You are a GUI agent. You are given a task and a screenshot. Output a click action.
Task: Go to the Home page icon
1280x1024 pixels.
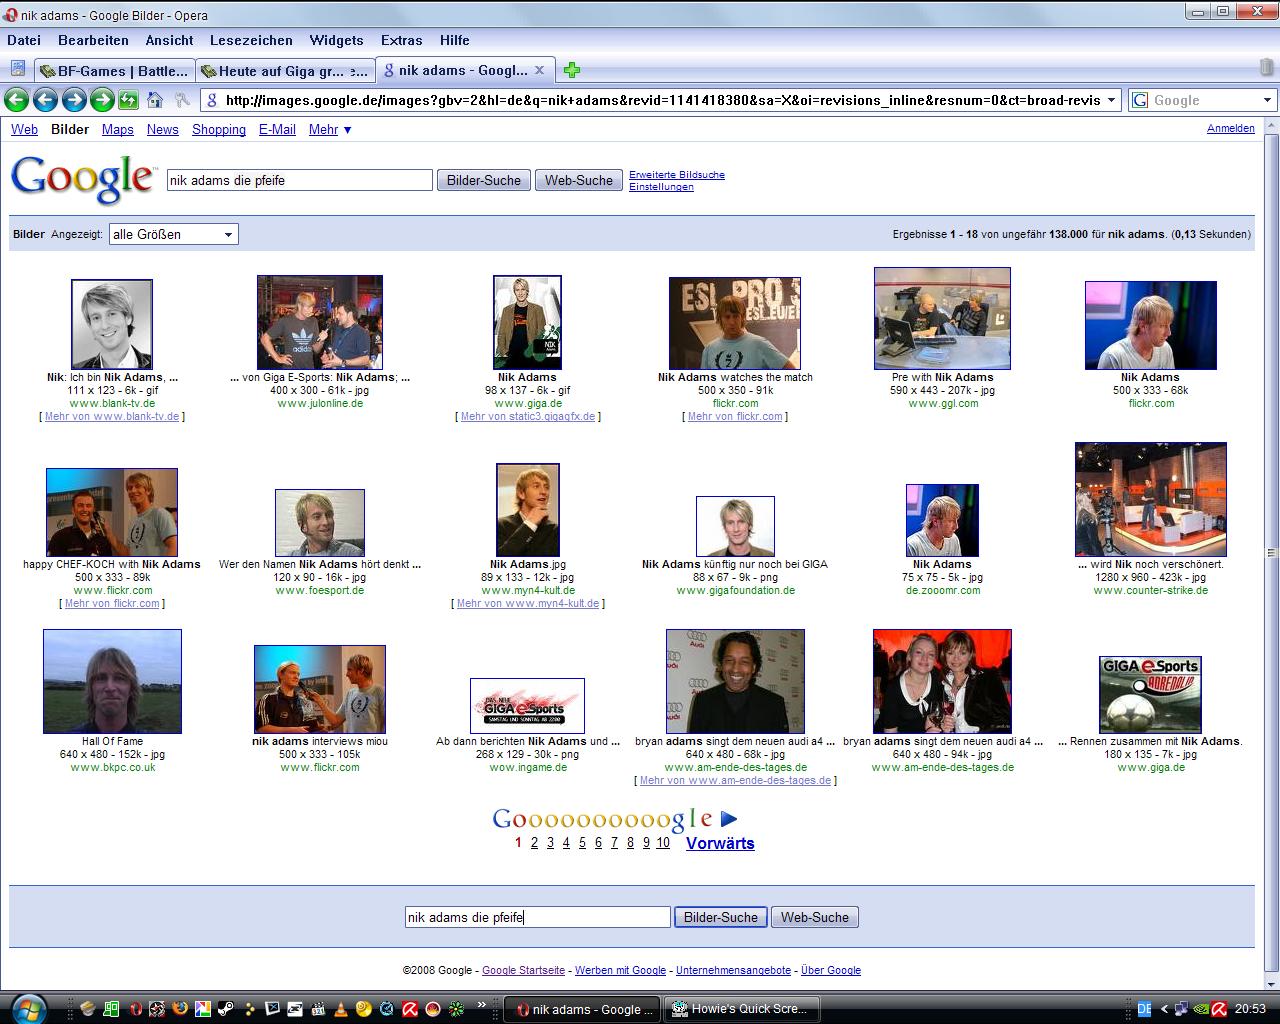[155, 100]
